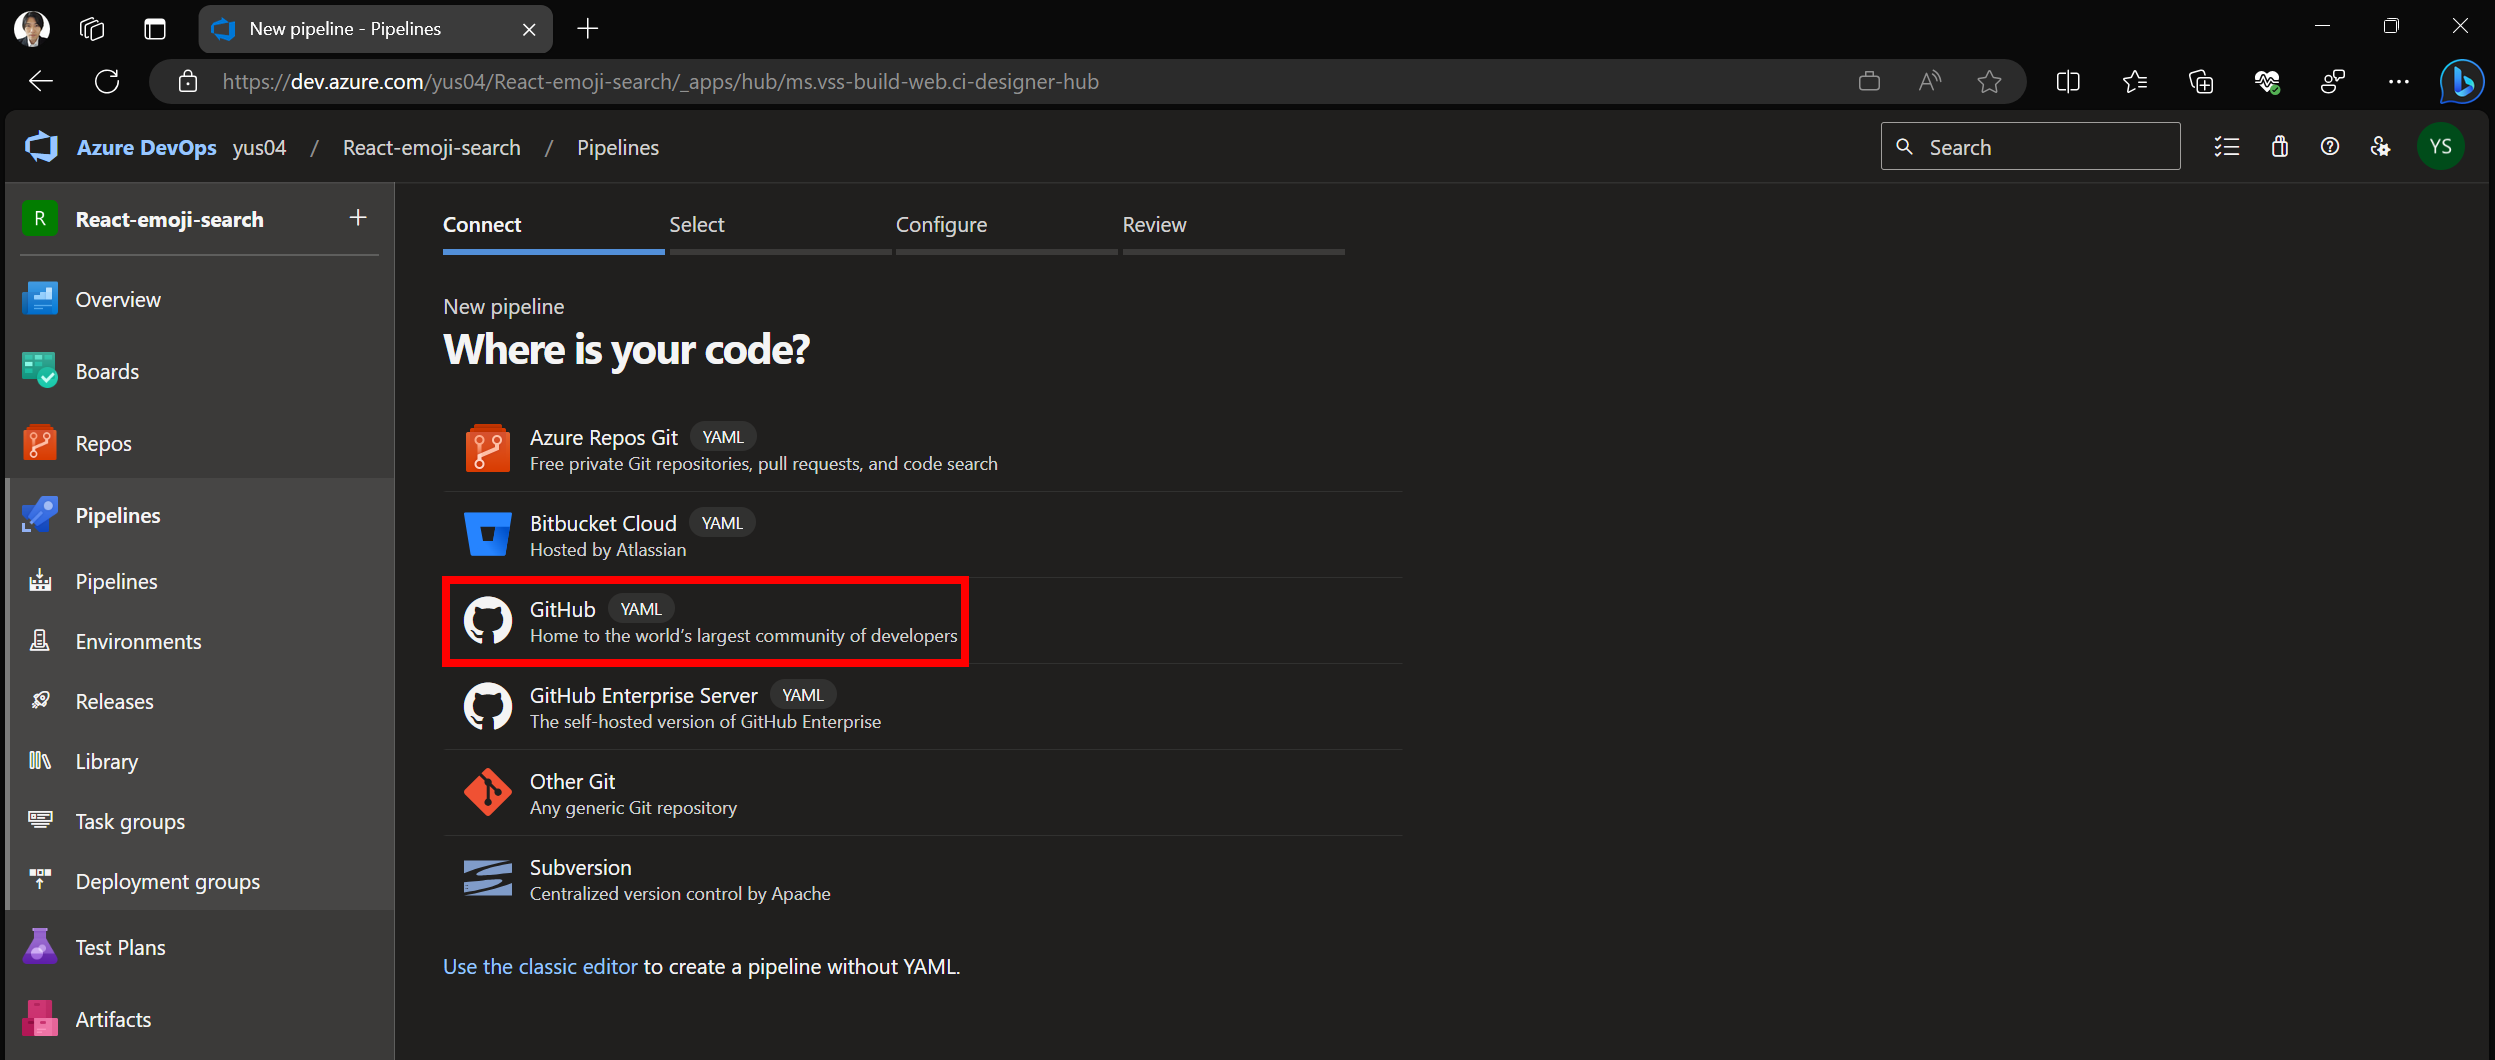
Task: Open the User settings icon
Action: (2381, 147)
